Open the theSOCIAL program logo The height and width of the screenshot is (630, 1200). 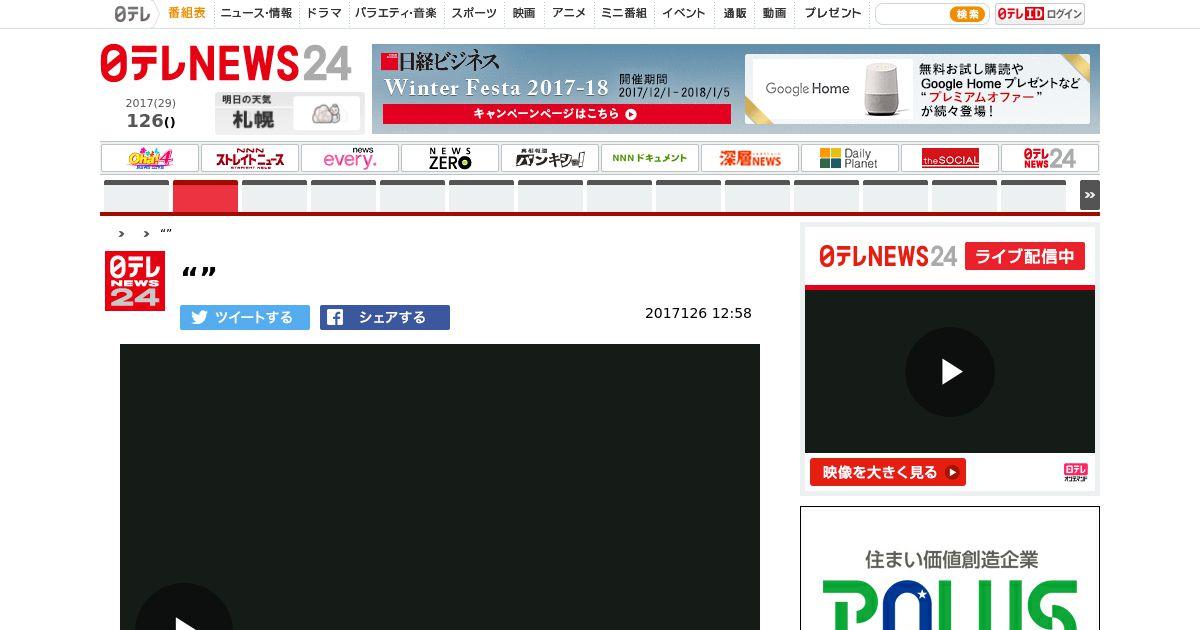click(950, 158)
